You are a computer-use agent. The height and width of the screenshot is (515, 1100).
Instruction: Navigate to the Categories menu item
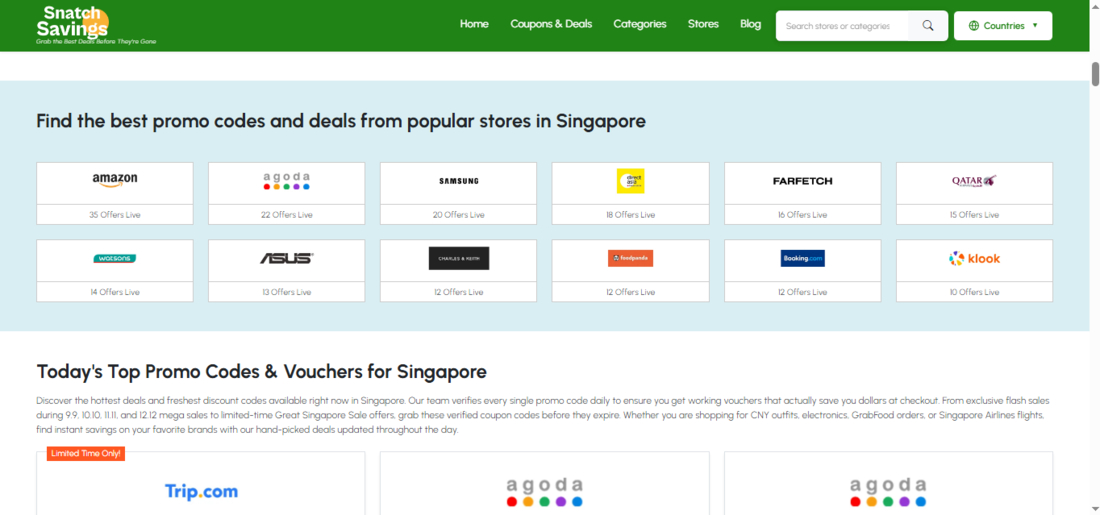point(640,24)
